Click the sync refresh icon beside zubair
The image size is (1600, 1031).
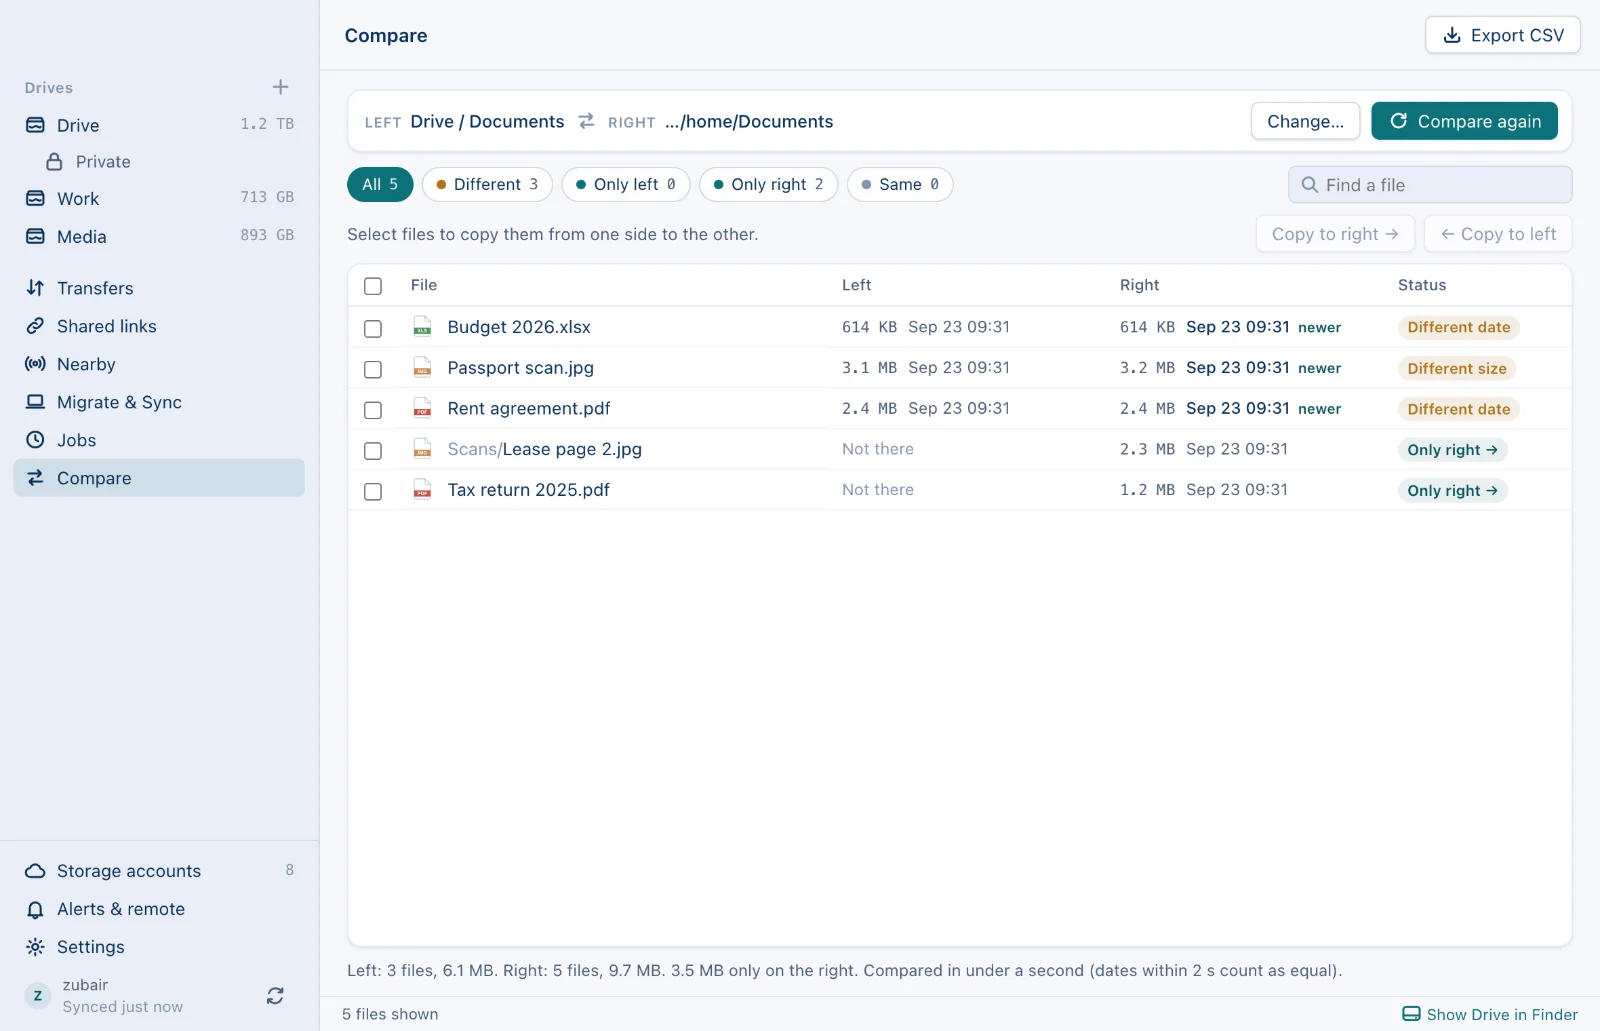[275, 996]
